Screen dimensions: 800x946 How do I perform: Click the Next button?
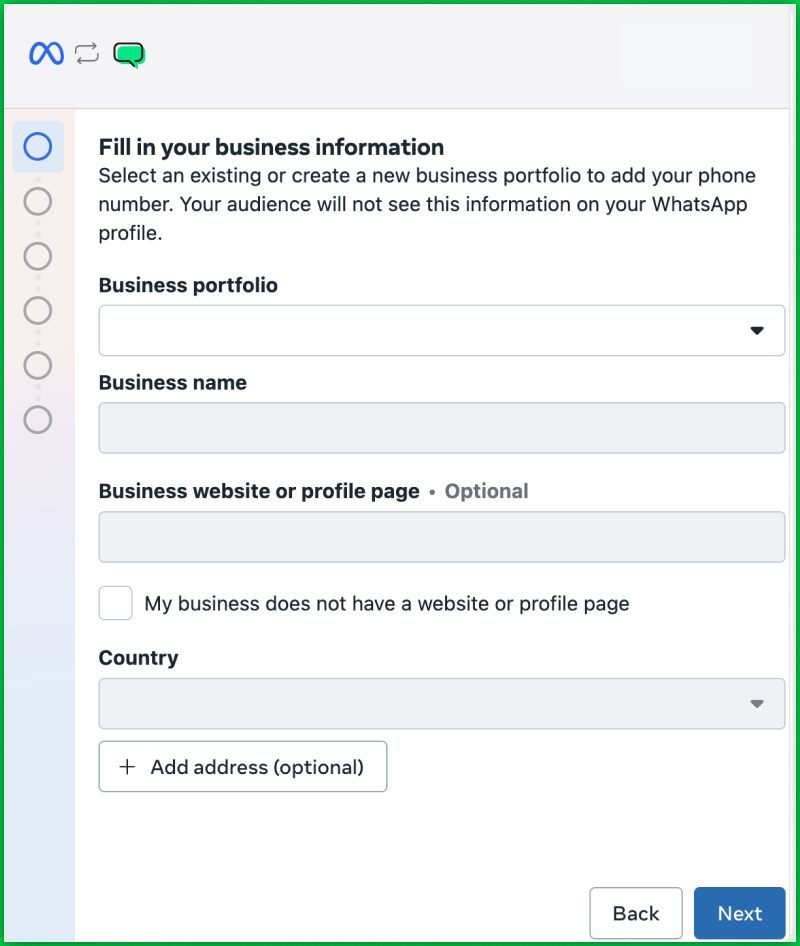(739, 913)
